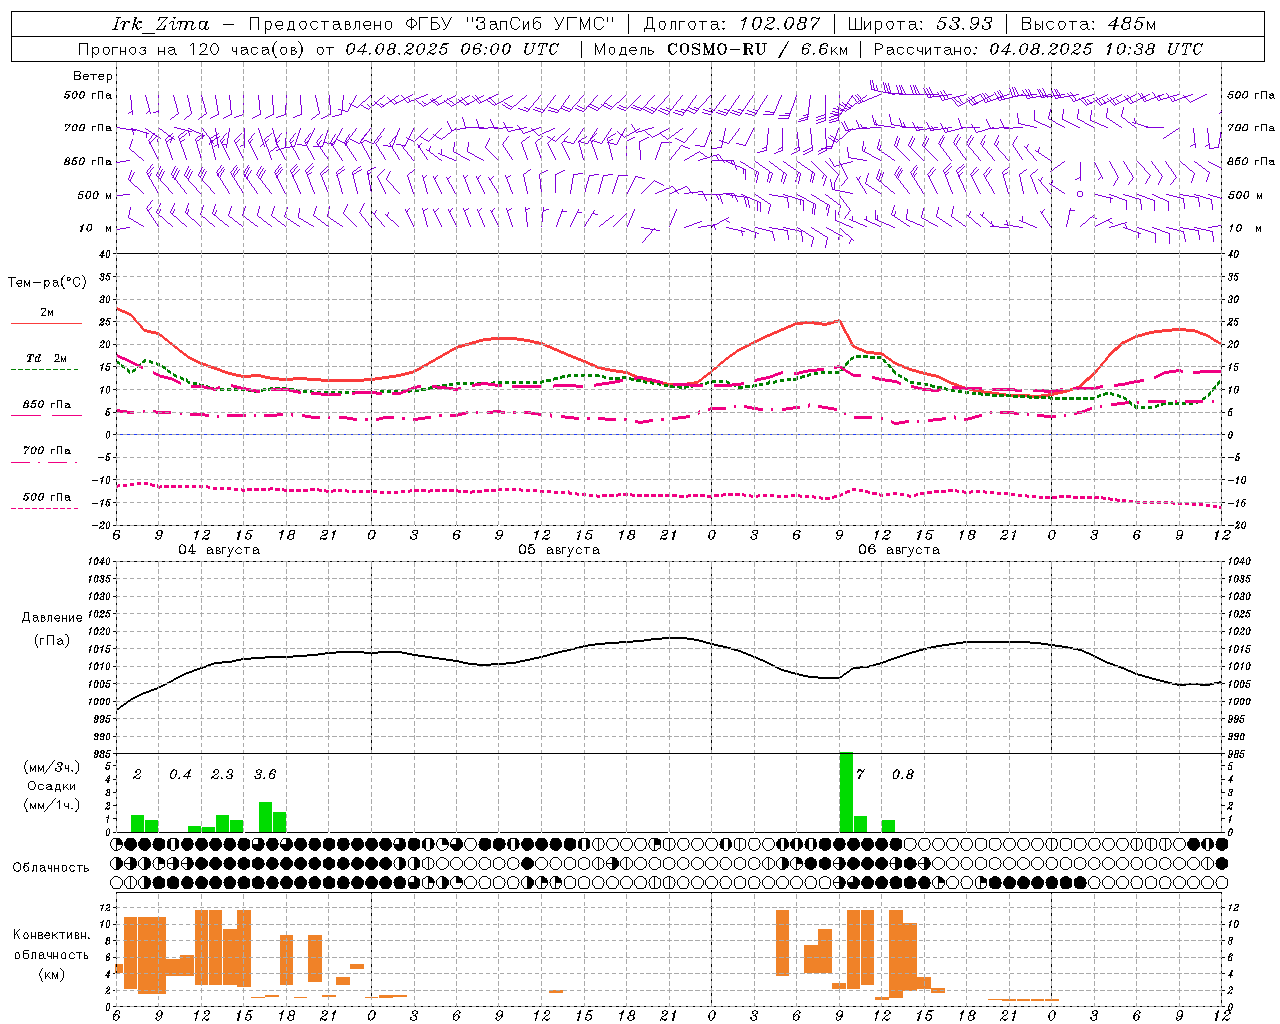Click the Давление pressure chart label
1280x1024 pixels.
point(52,618)
